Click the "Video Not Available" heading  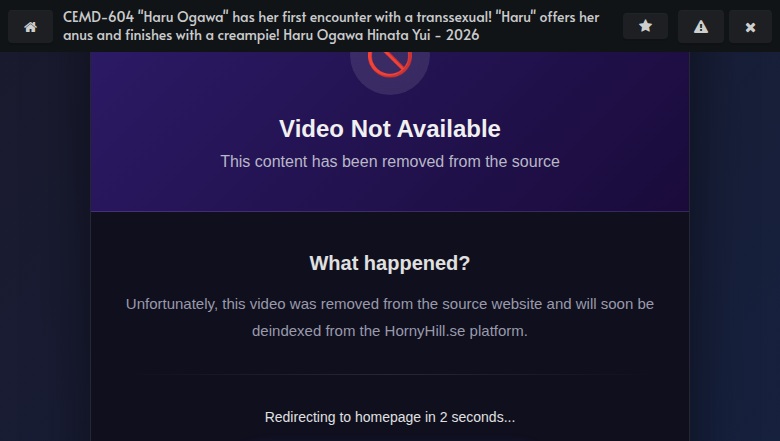(390, 129)
